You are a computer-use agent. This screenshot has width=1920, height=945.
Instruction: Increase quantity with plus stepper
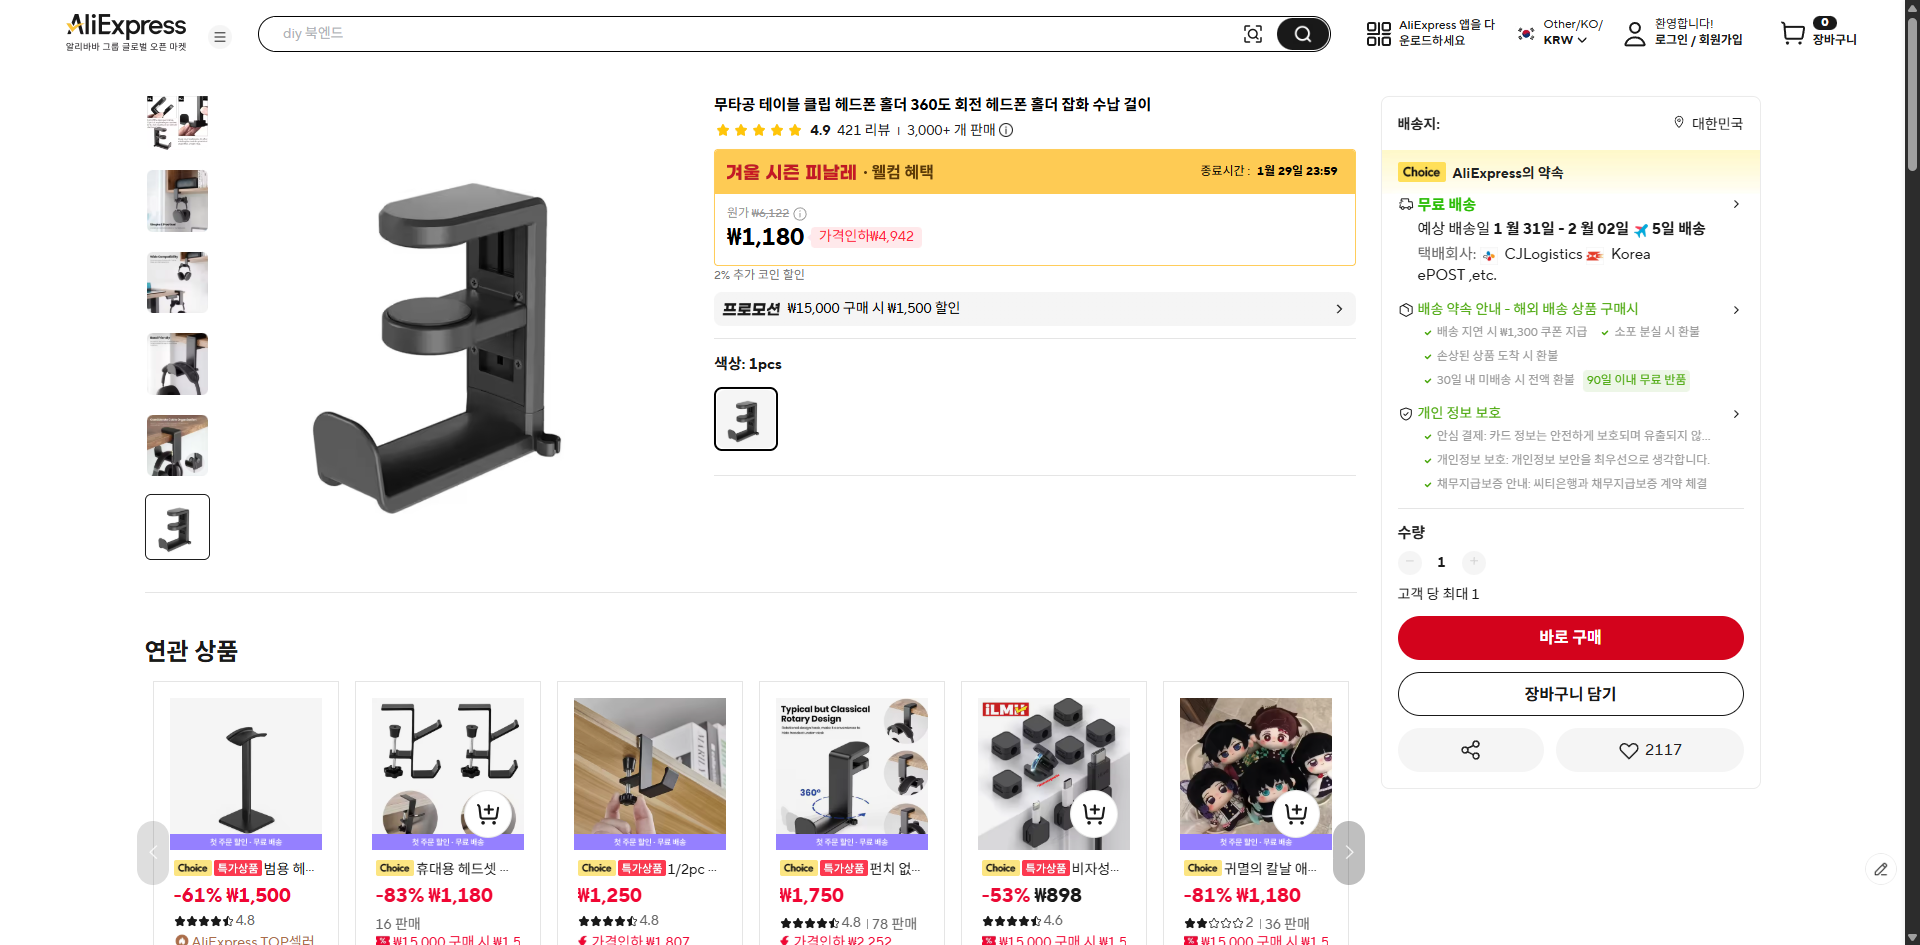pyautogui.click(x=1473, y=562)
